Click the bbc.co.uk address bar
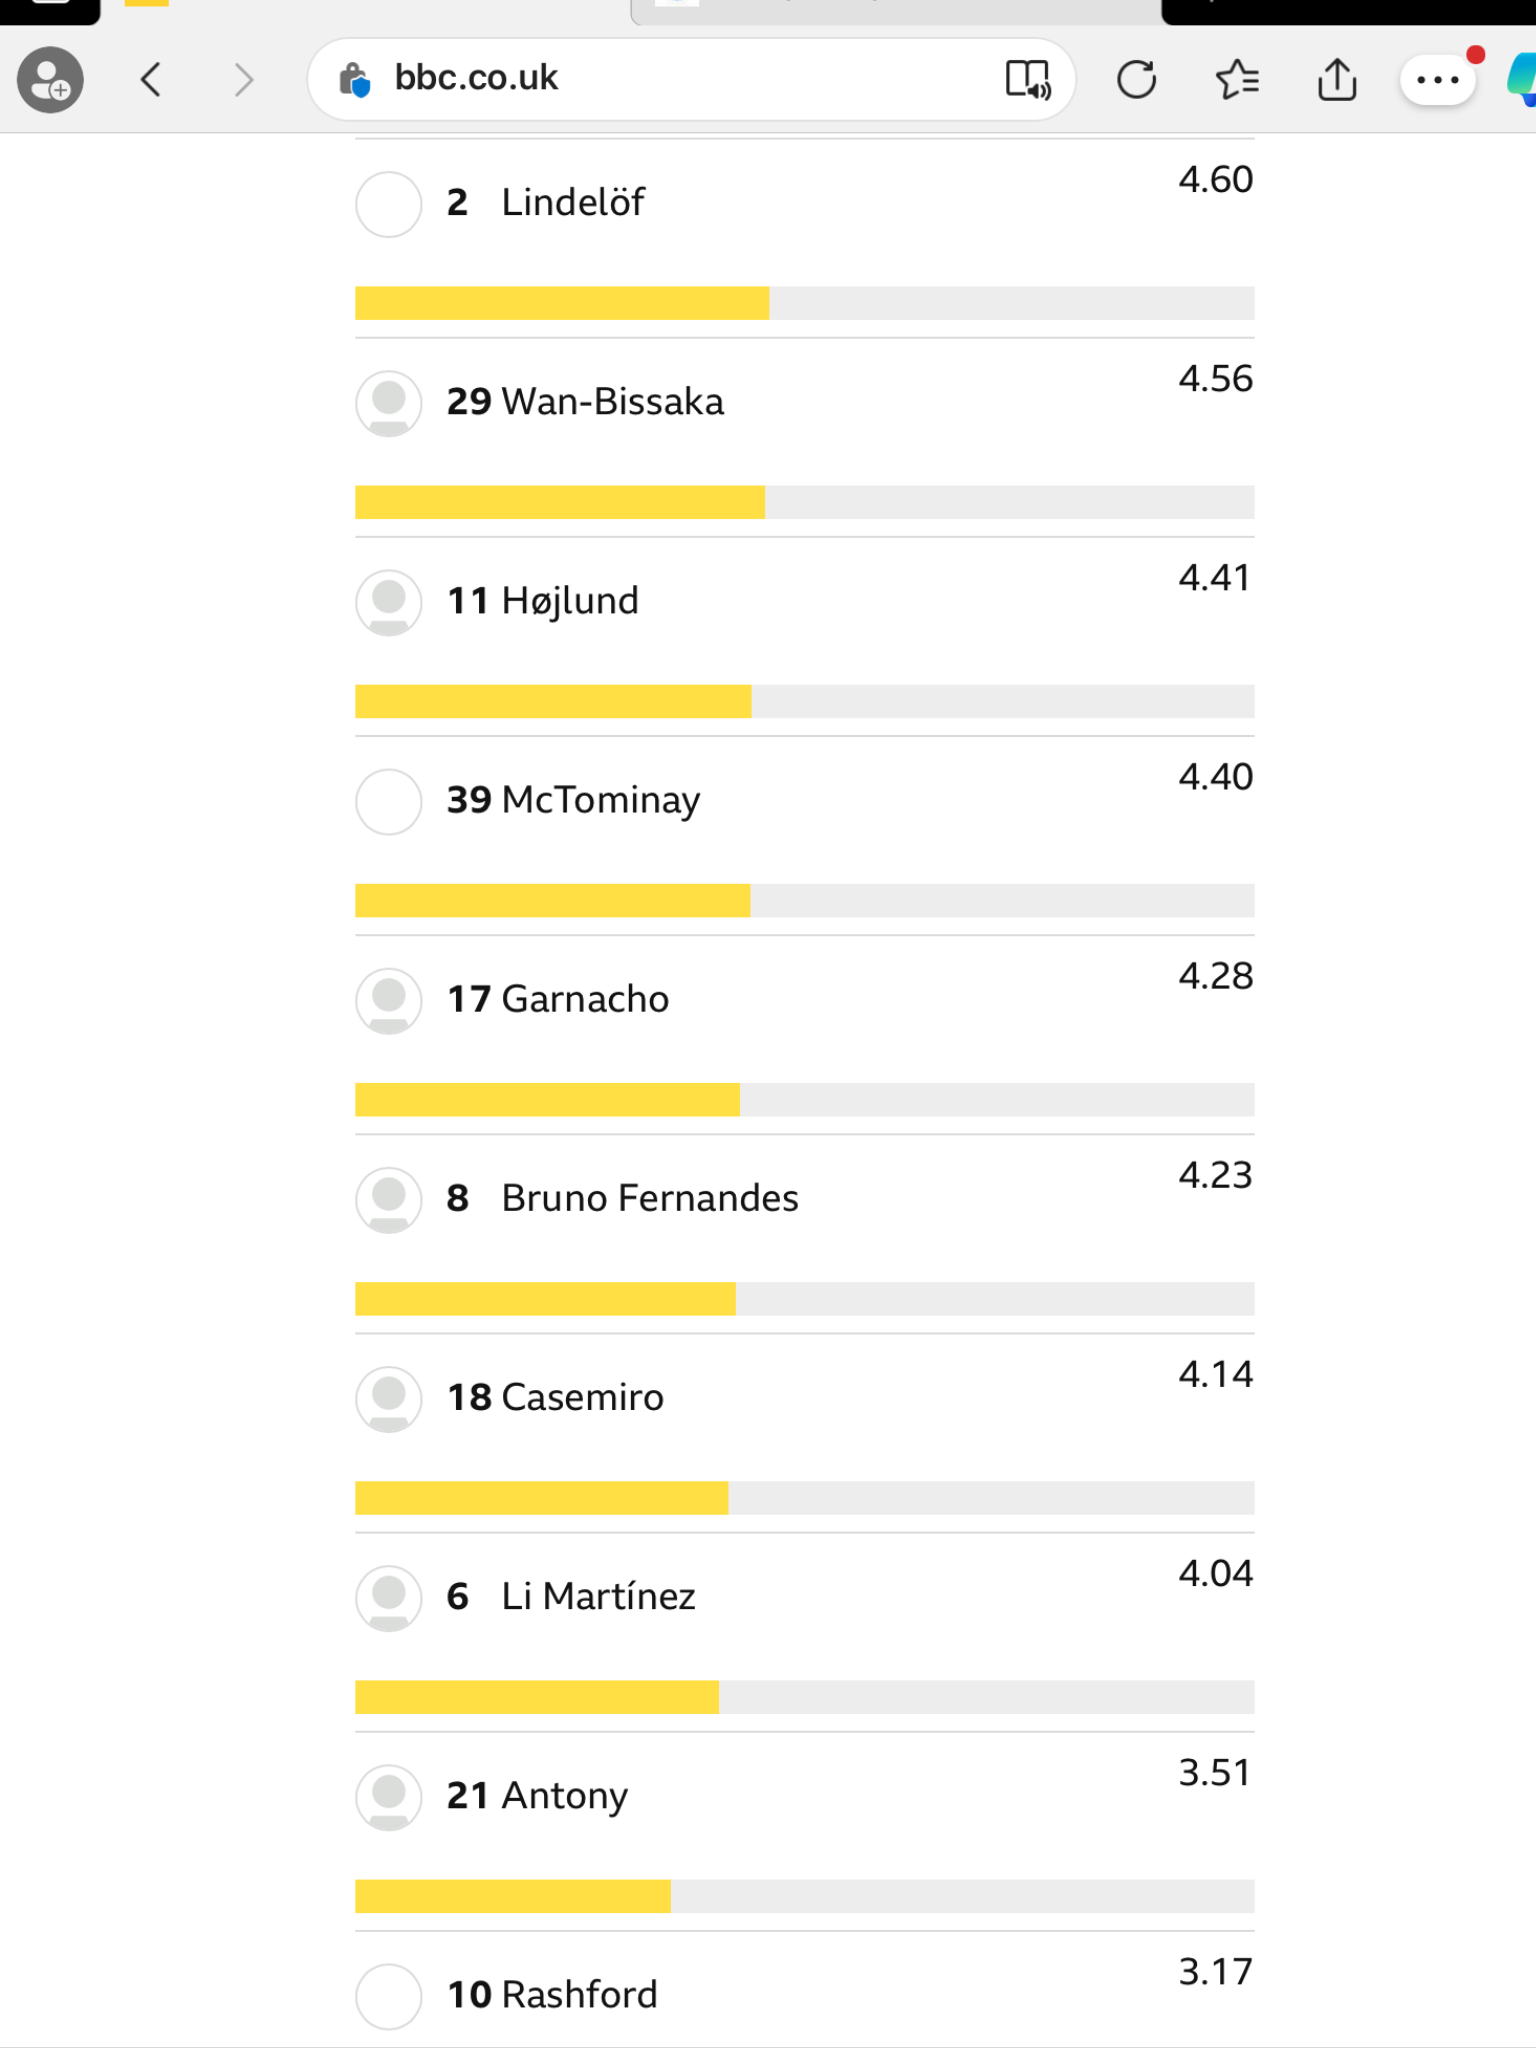 point(691,79)
